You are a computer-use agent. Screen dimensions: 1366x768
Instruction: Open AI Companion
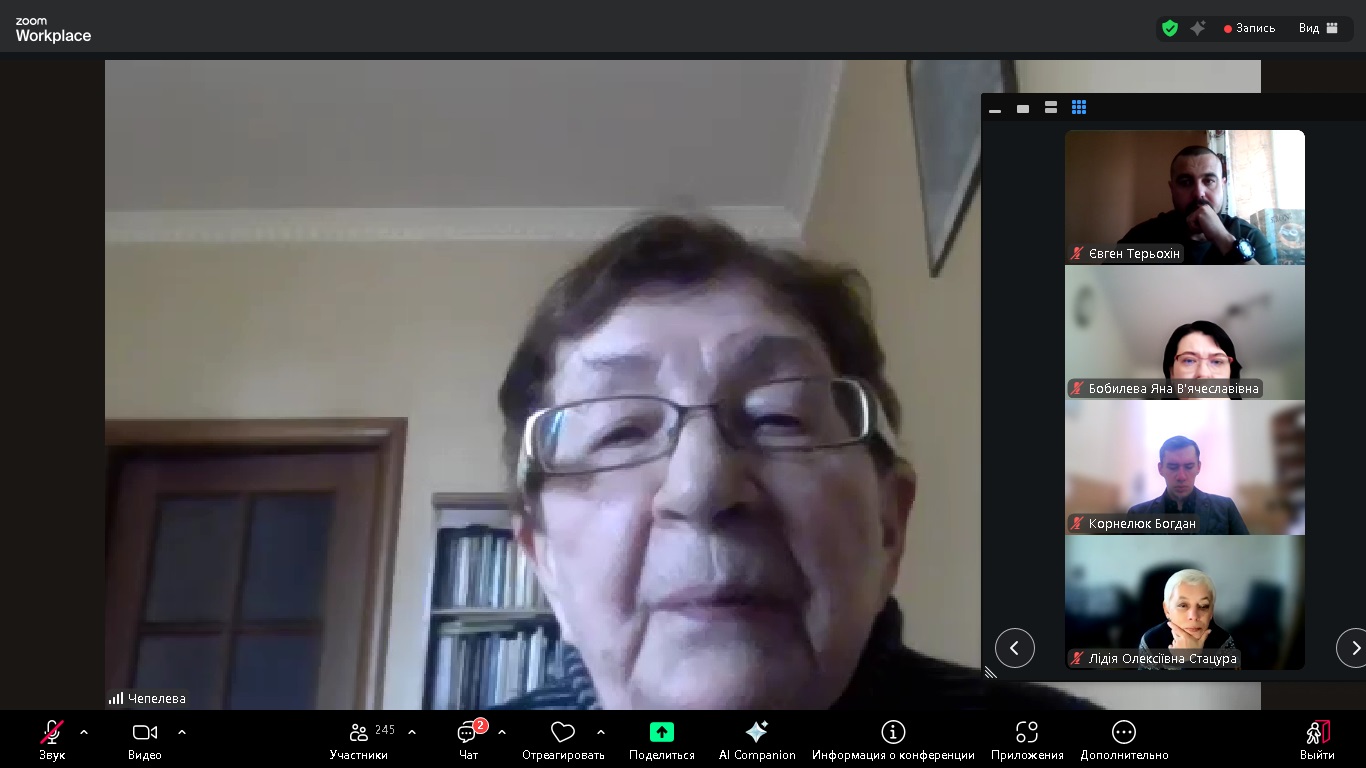(757, 738)
